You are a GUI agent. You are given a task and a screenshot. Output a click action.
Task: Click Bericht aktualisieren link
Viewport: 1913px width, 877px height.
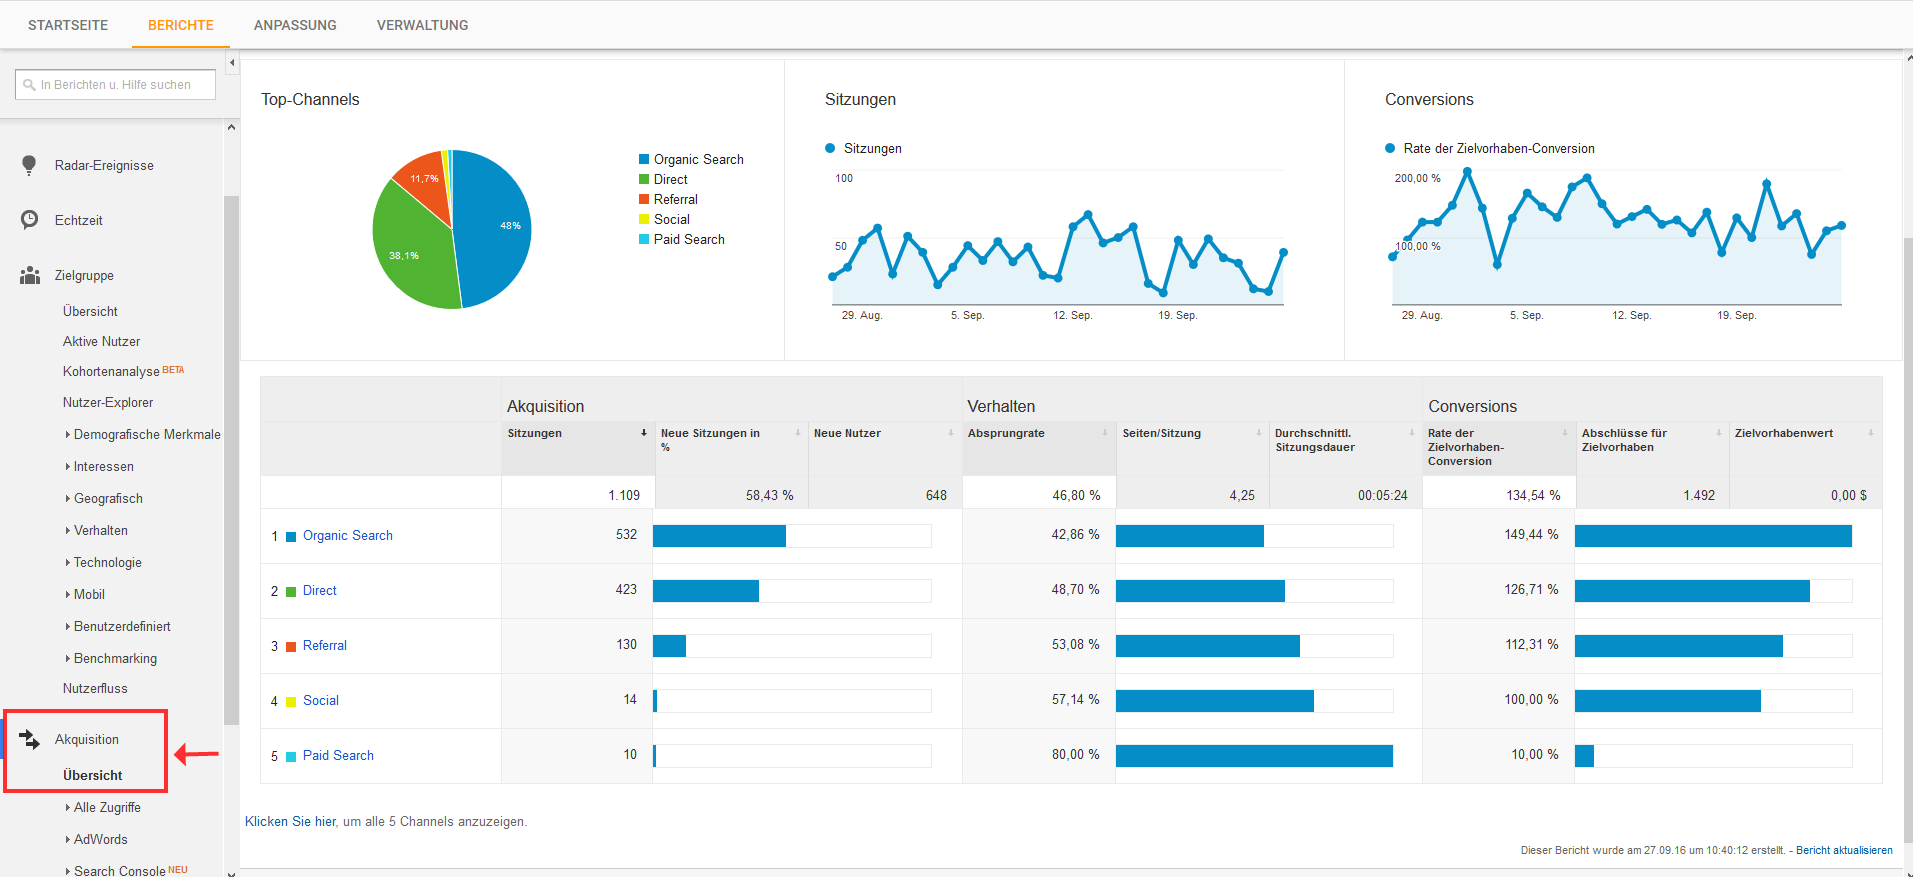[x=1844, y=850]
